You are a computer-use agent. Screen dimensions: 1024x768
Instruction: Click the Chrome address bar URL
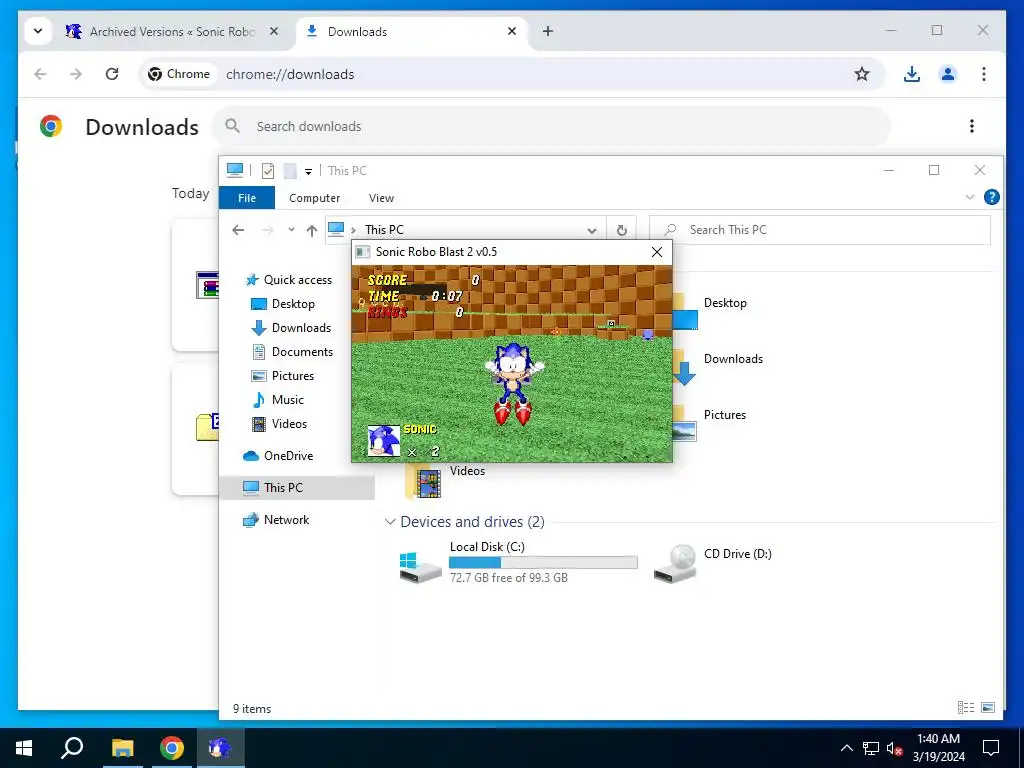(x=290, y=74)
